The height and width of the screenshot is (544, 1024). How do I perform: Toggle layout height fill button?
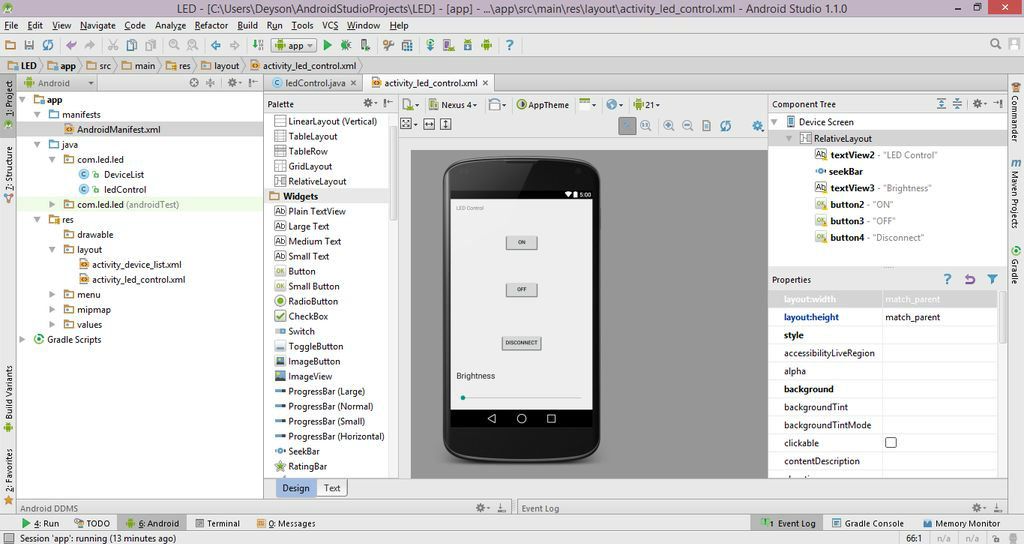[x=445, y=124]
